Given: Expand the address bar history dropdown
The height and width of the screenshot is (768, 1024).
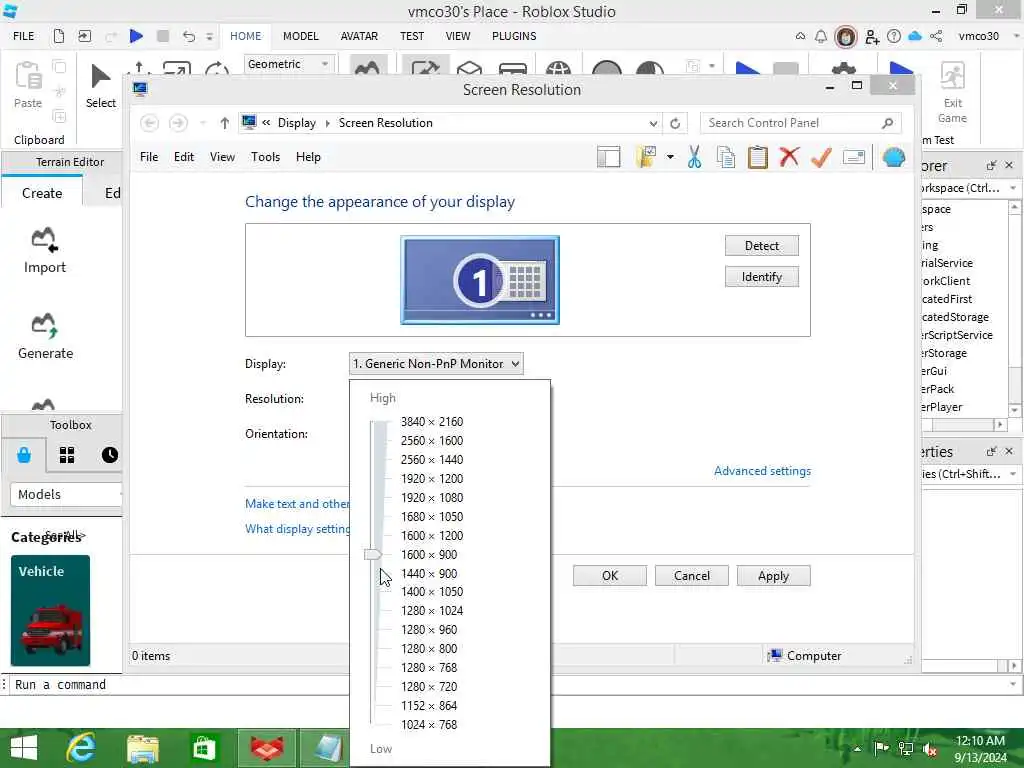Looking at the screenshot, I should (653, 123).
